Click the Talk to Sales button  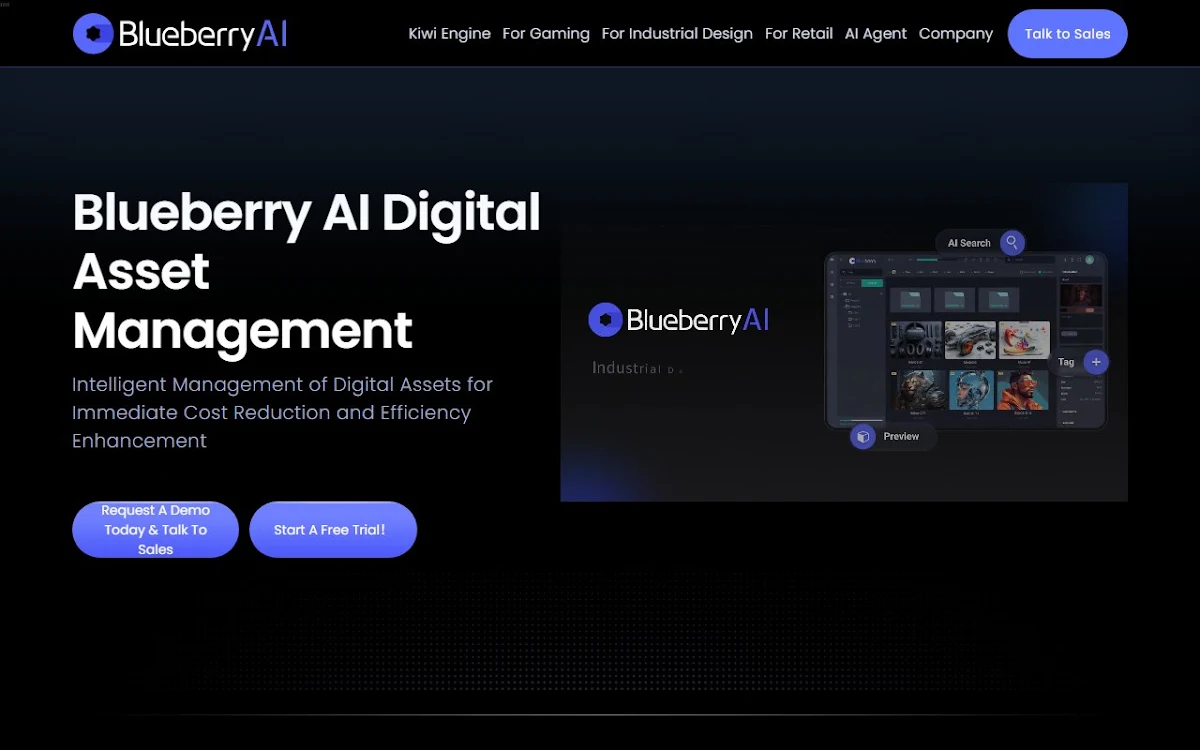click(1067, 34)
